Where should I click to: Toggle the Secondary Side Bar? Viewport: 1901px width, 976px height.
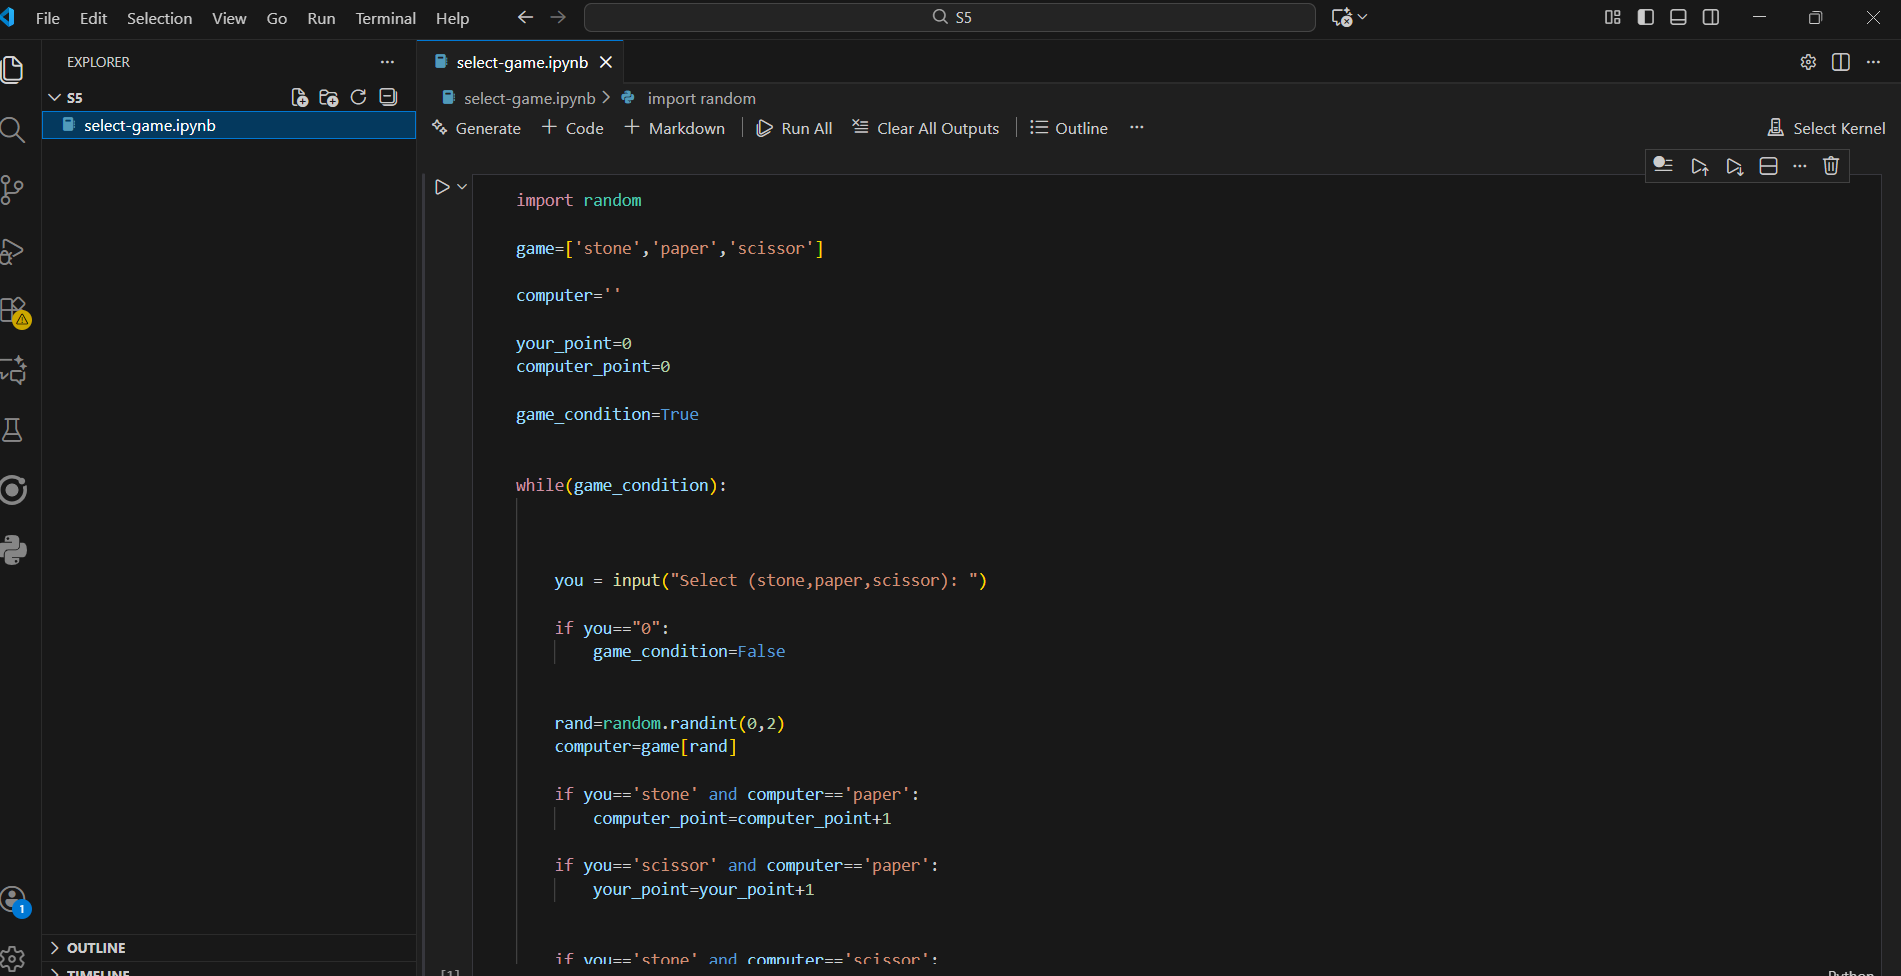[x=1711, y=17]
